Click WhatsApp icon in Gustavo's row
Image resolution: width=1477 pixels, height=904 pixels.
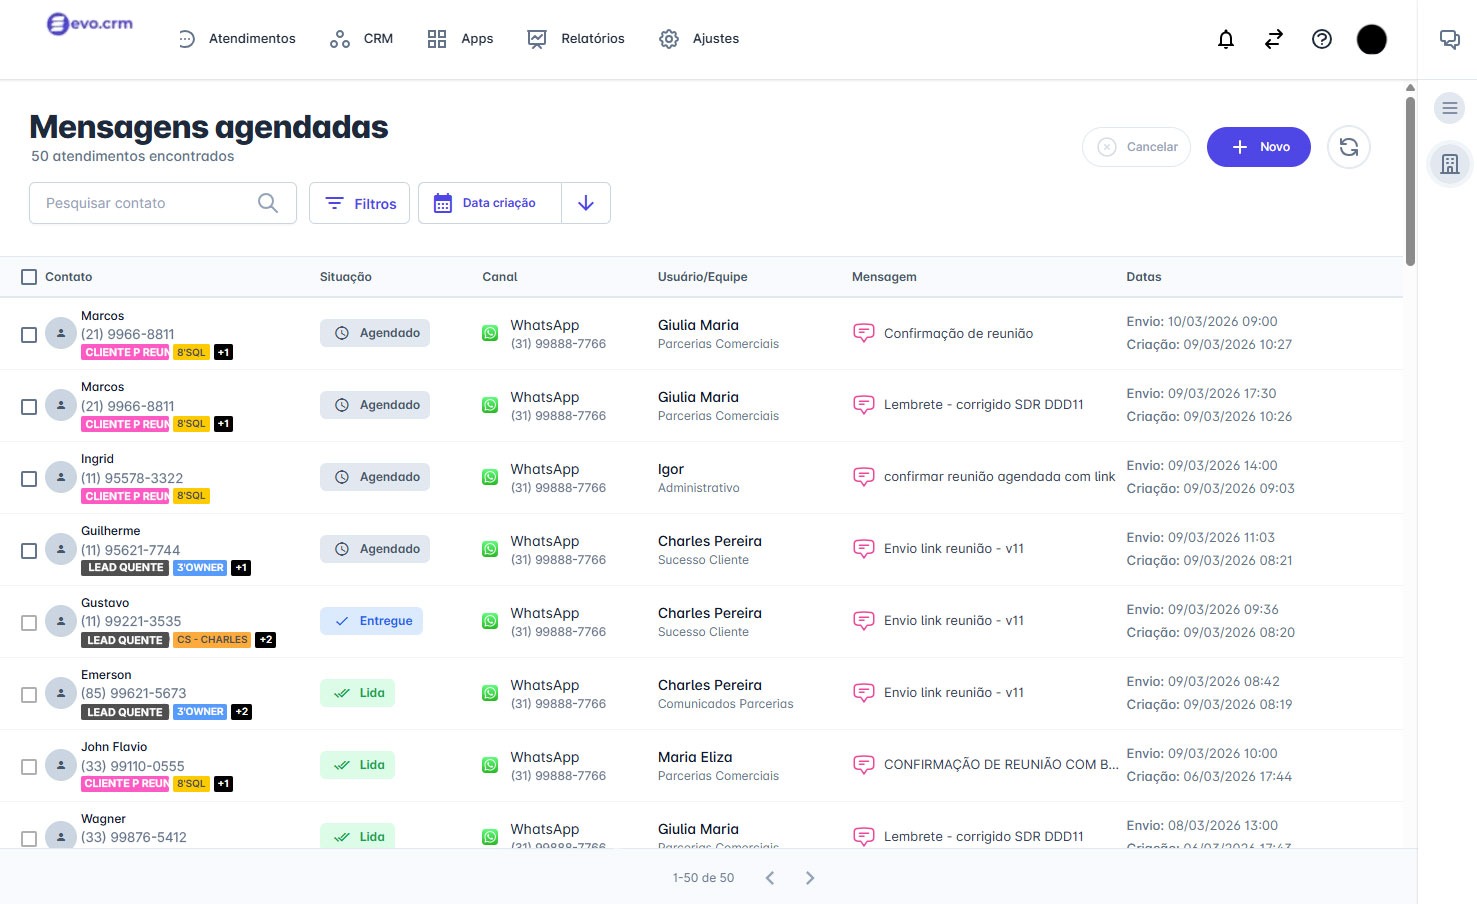[490, 621]
